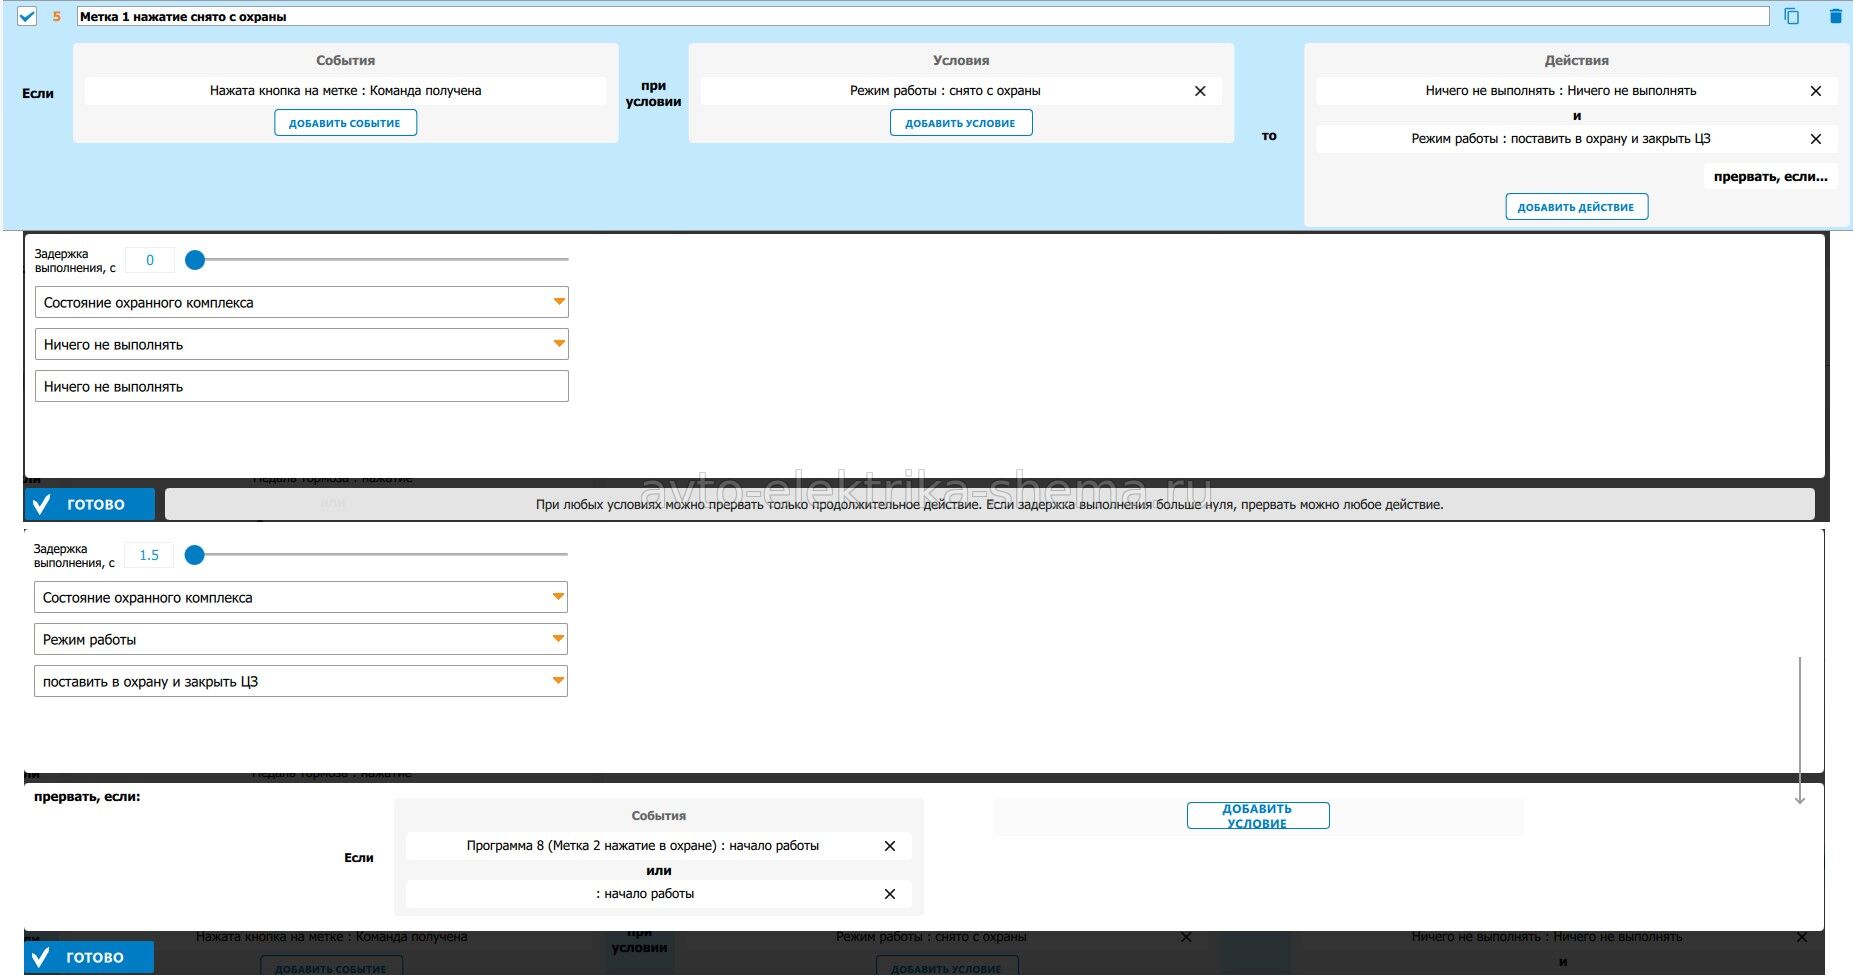The width and height of the screenshot is (1853, 978).
Task: Click 'Добавить действие' button
Action: [1576, 207]
